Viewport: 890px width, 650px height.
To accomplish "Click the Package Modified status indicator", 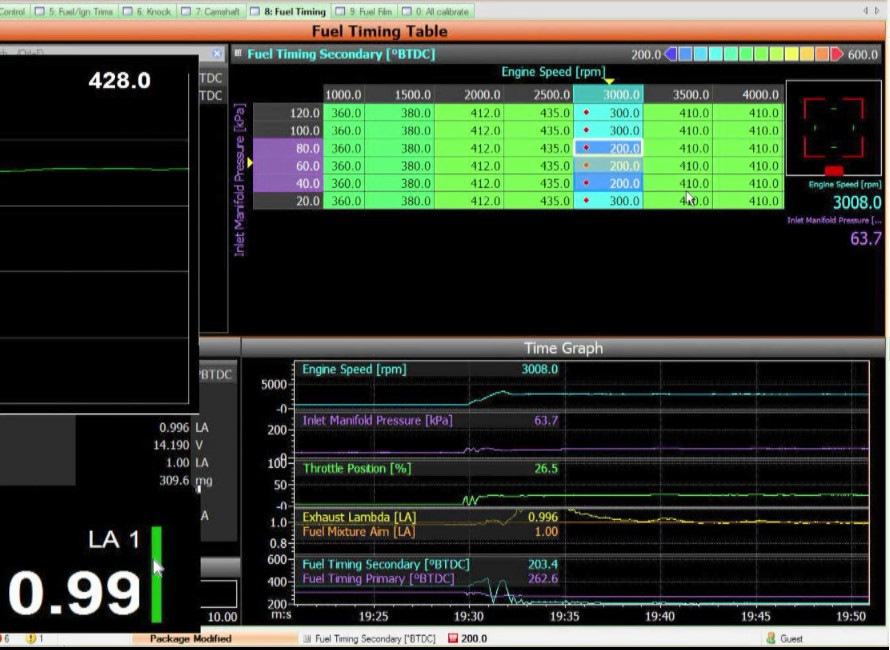I will click(191, 638).
